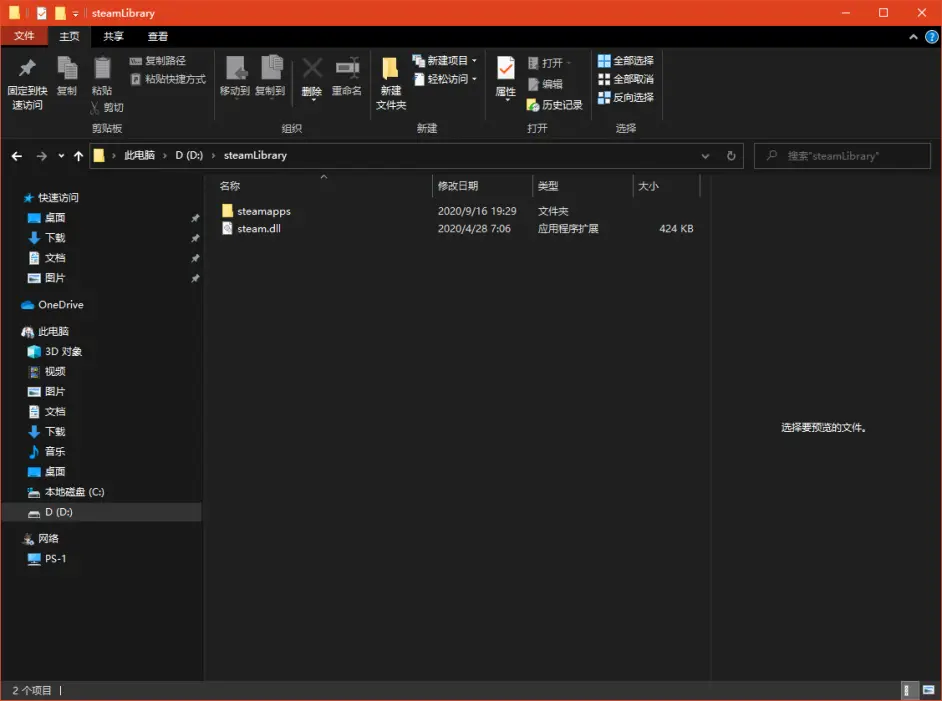This screenshot has width=942, height=701.
Task: Sort by the Size (大小) column
Action: pyautogui.click(x=667, y=186)
